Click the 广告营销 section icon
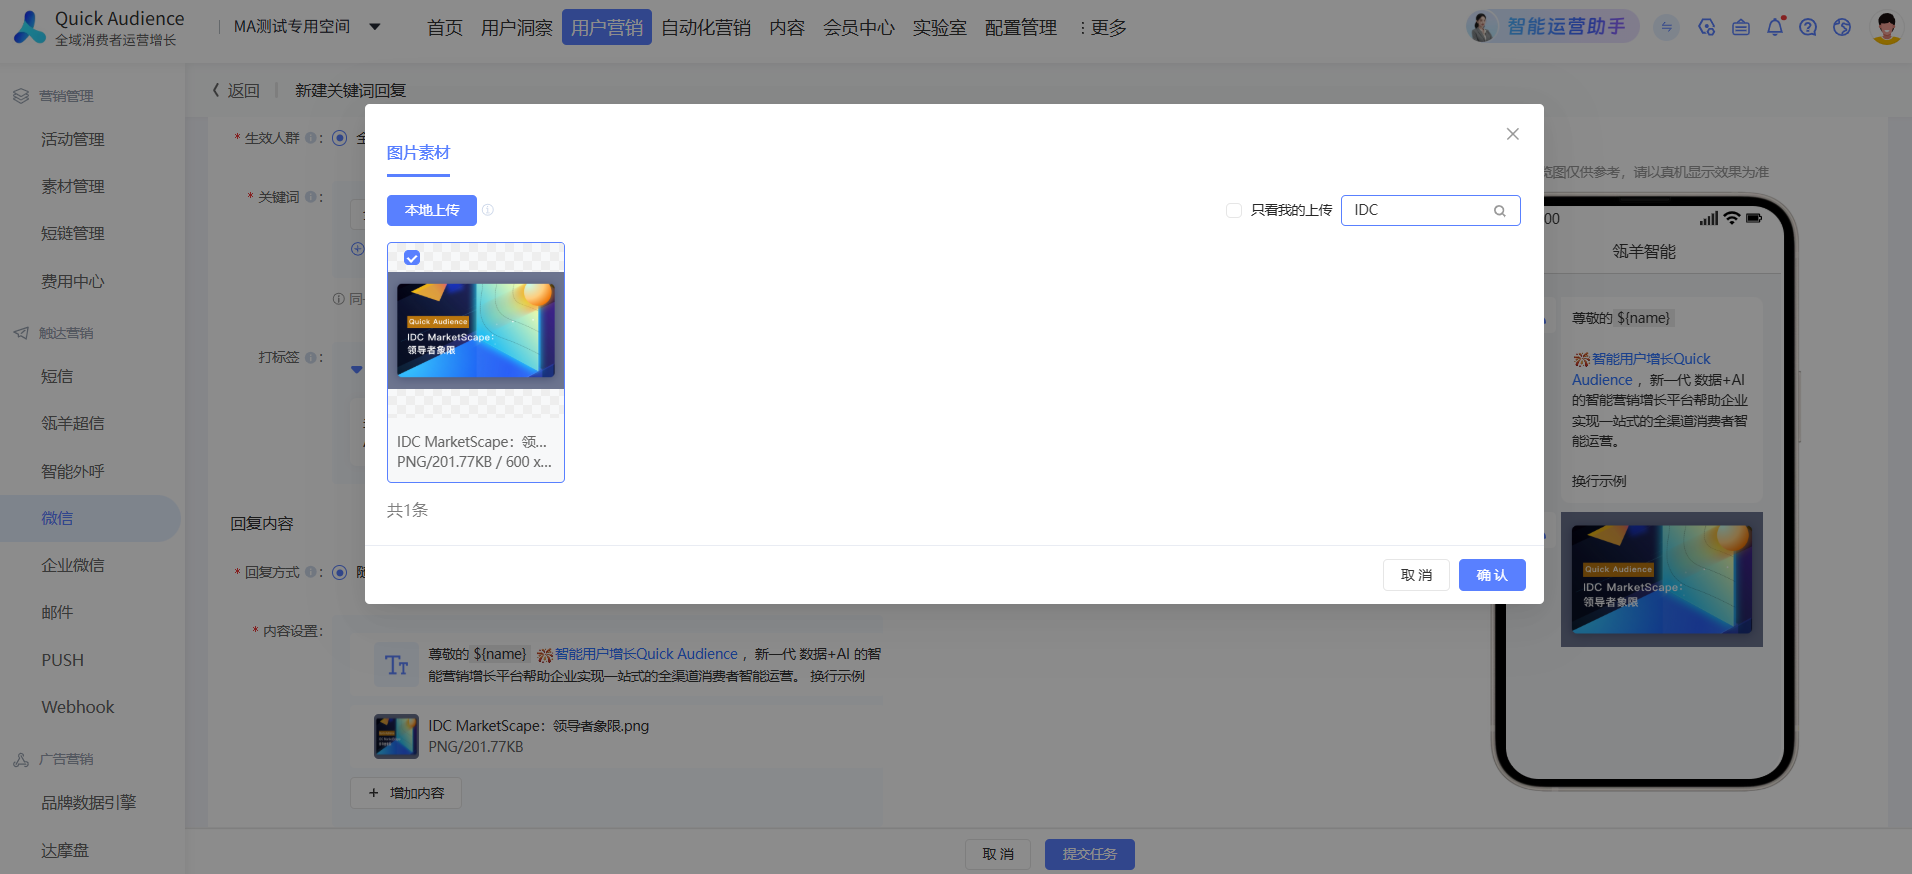This screenshot has width=1912, height=874. [x=21, y=760]
